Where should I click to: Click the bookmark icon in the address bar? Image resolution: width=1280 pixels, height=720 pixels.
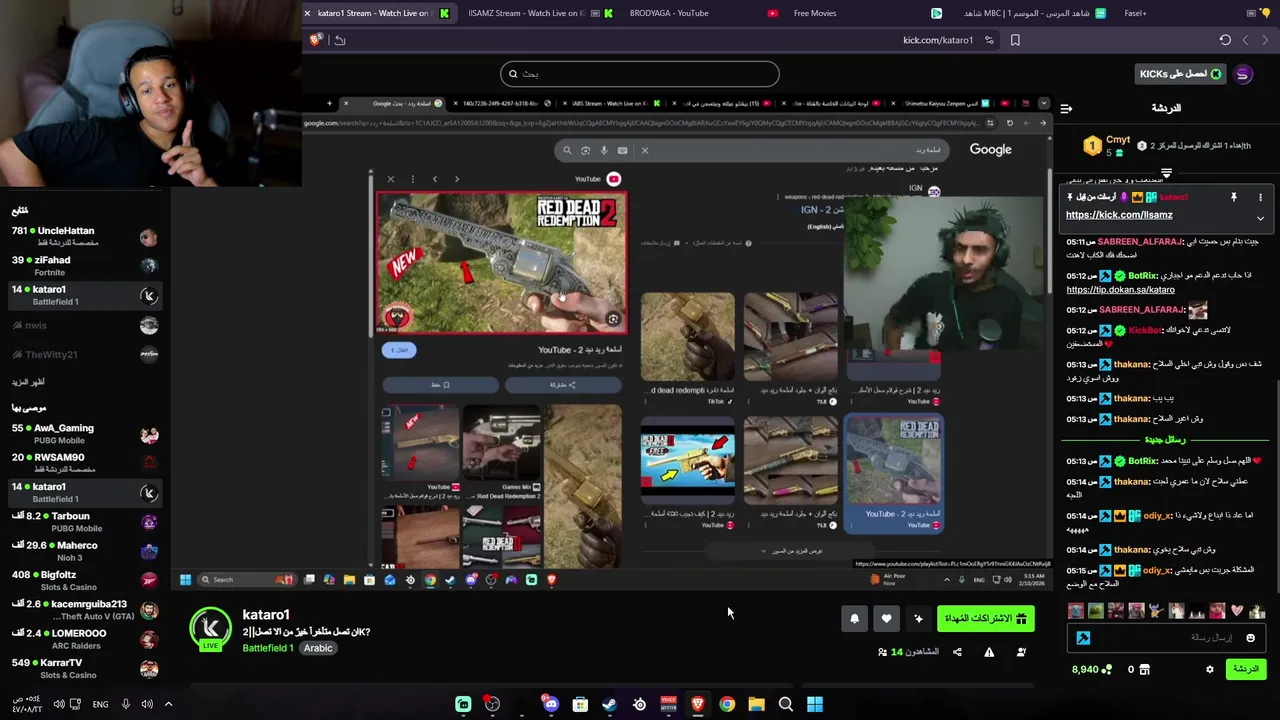[1015, 40]
